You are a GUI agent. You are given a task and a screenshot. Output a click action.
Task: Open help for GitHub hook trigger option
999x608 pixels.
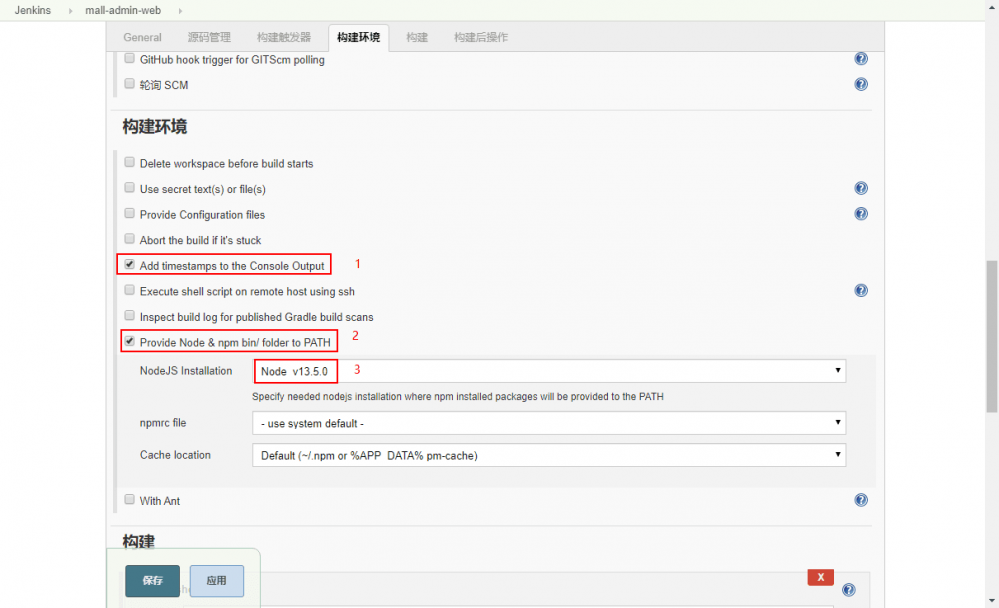(861, 59)
